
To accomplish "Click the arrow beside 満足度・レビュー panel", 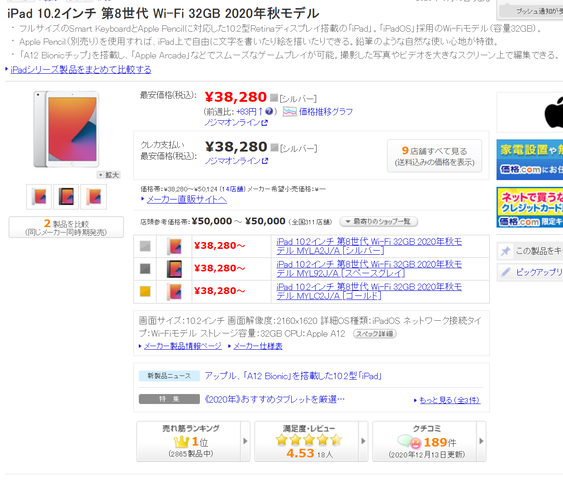I will pyautogui.click(x=363, y=441).
